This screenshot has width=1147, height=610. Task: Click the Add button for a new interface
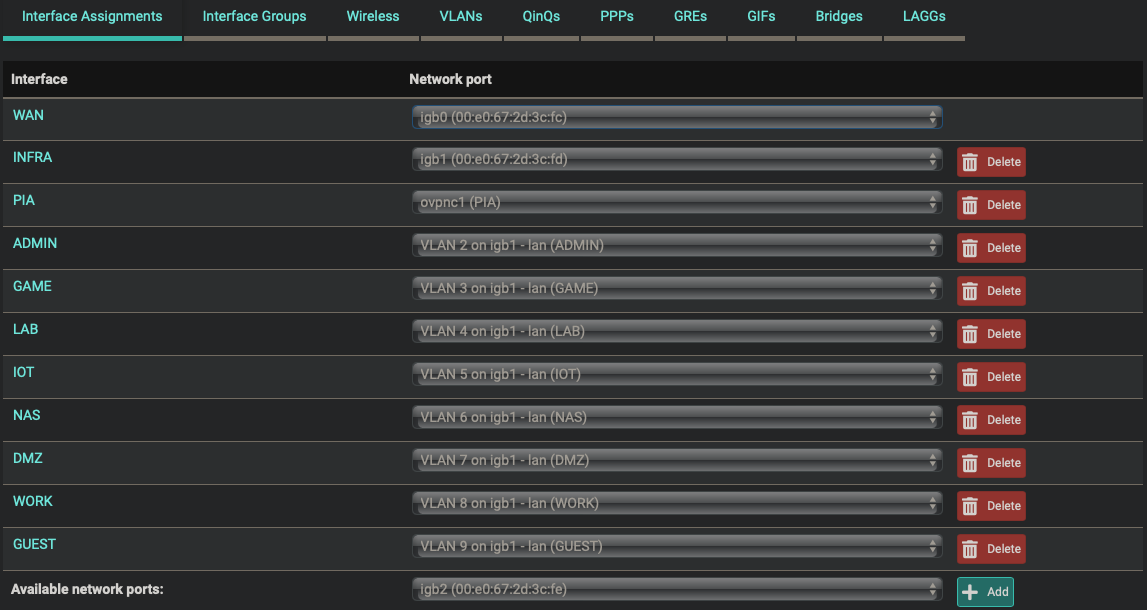[985, 591]
